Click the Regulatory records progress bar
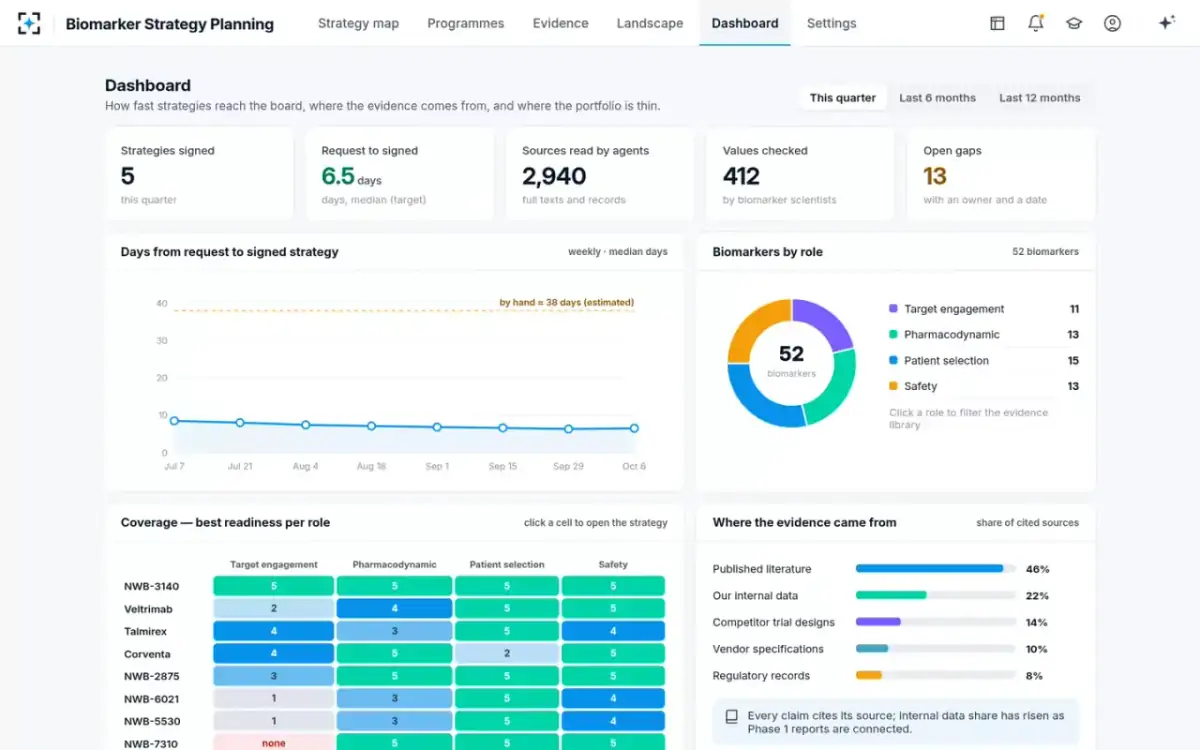Screen dimensions: 1200x750 pyautogui.click(x=936, y=675)
